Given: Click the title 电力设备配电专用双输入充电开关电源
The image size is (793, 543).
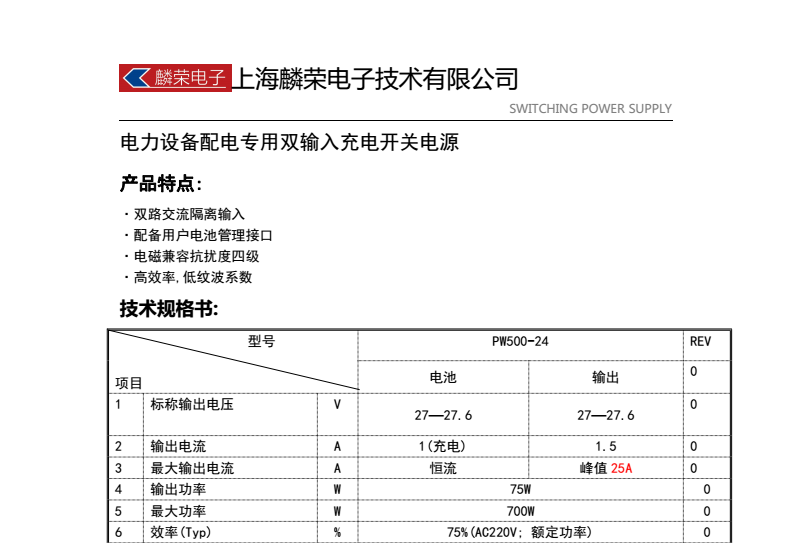Looking at the screenshot, I should 289,142.
